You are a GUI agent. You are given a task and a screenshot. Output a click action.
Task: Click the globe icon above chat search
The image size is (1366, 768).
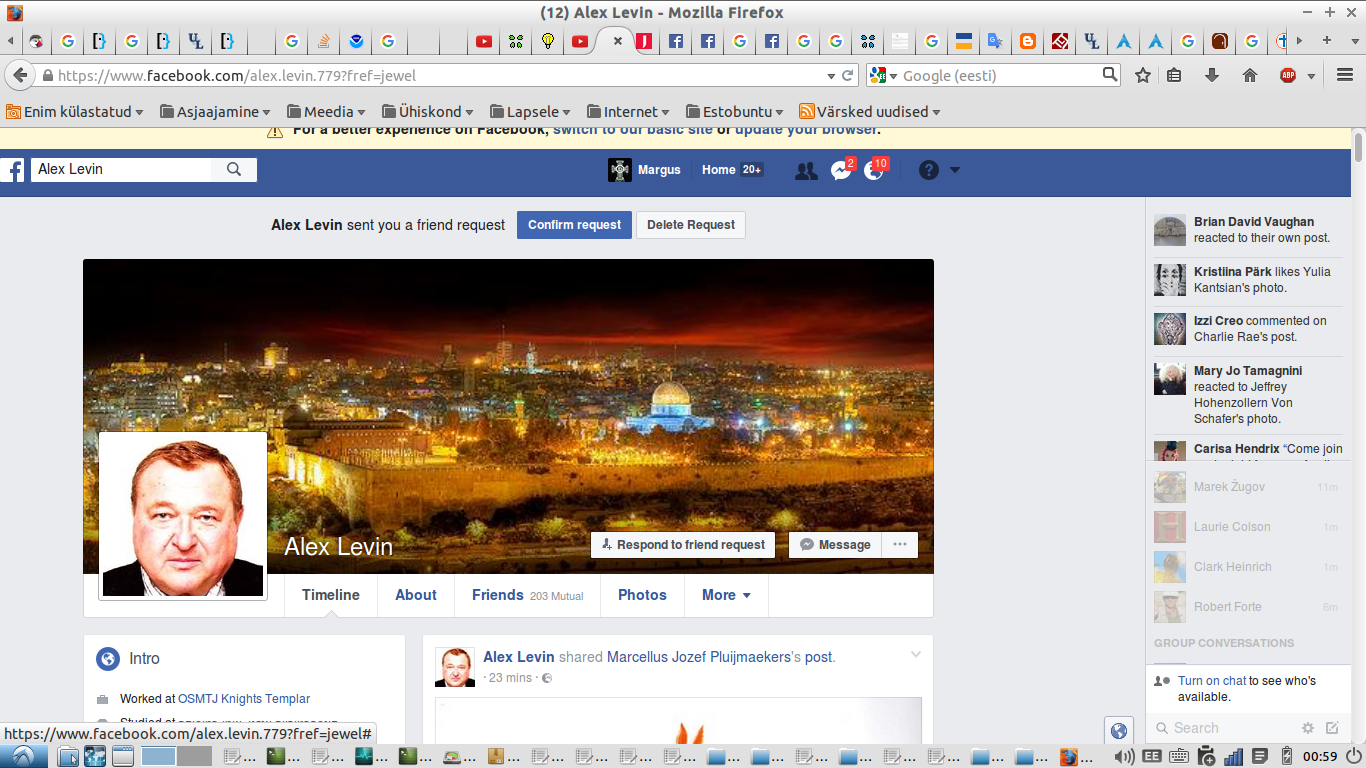1119,731
